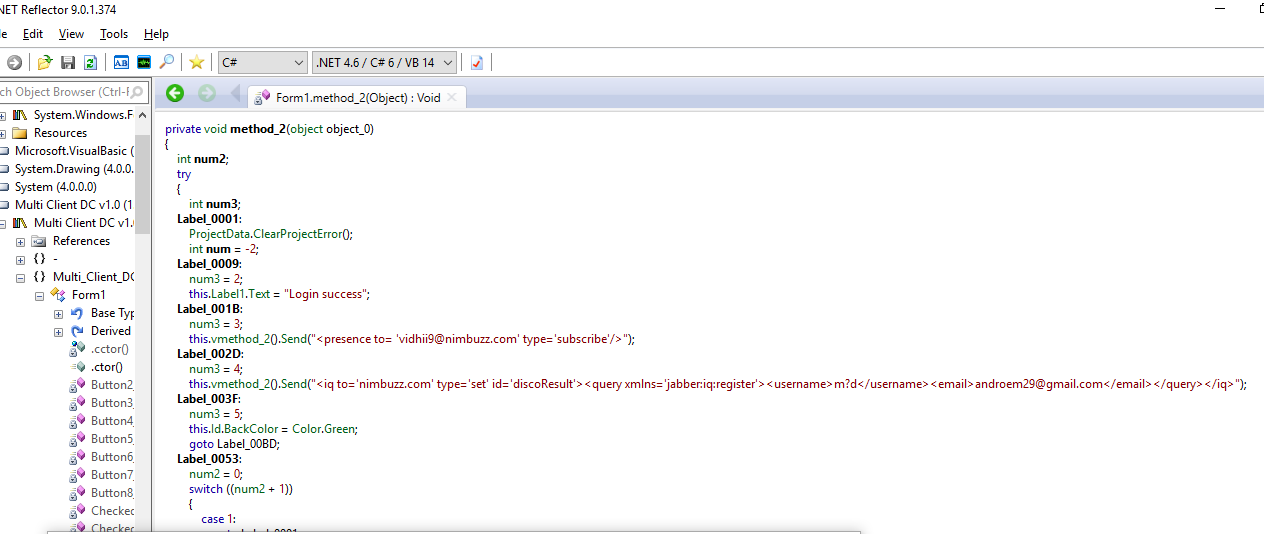Select the References node in tree
This screenshot has width=1264, height=534.
pyautogui.click(x=81, y=241)
